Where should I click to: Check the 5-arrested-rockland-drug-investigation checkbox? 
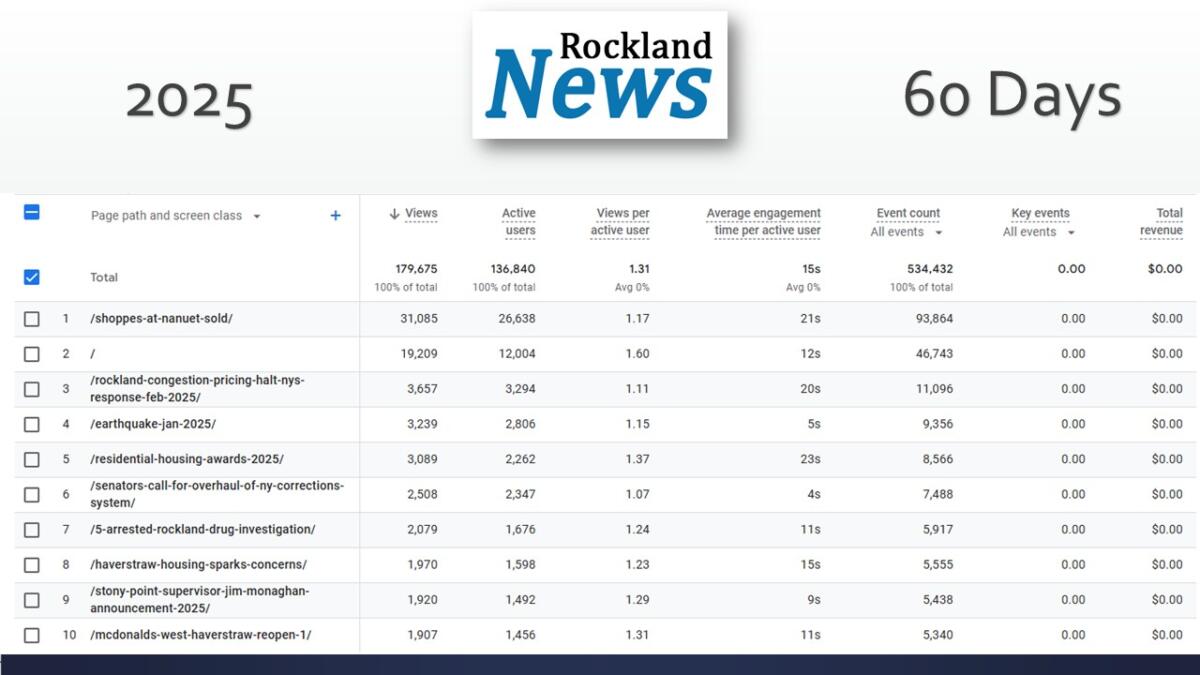[31, 529]
